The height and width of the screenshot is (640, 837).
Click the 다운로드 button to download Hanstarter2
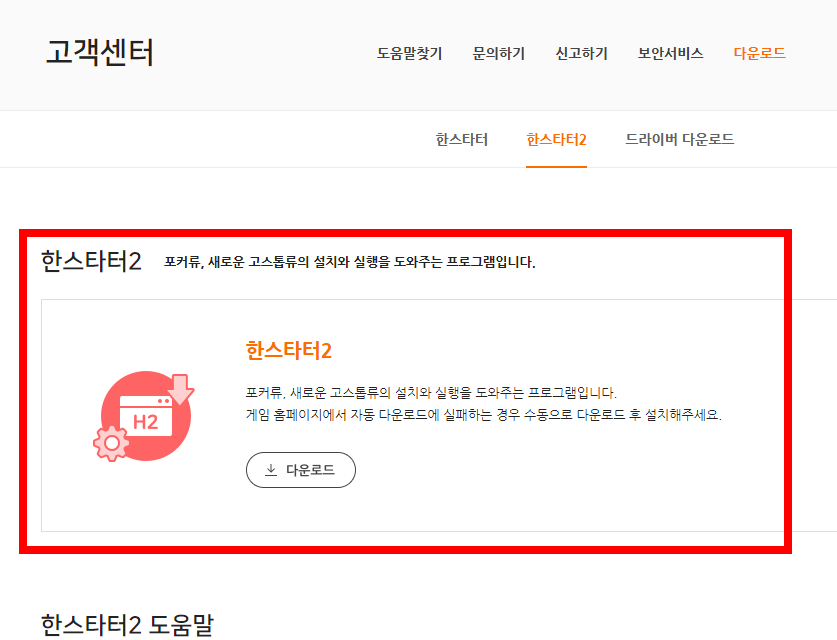[300, 470]
